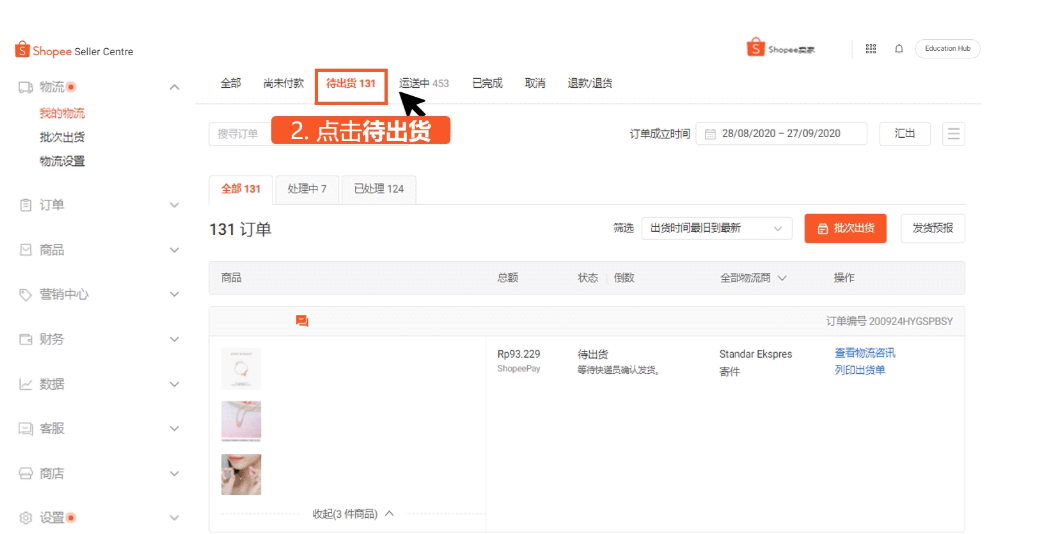Select the 取消 tab
Viewport: 1045px width, 534px height.
tap(535, 83)
